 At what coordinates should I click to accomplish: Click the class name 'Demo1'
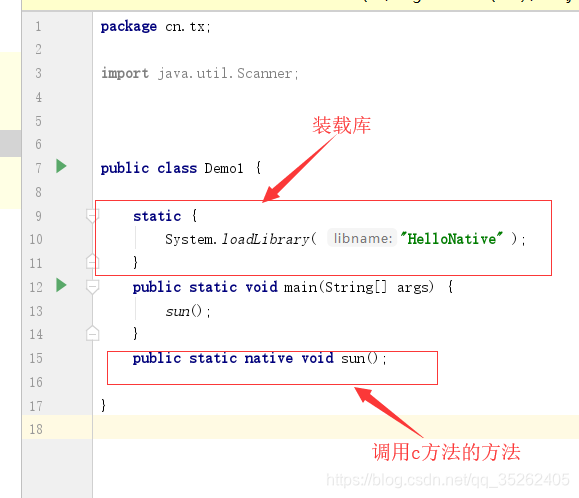coord(224,168)
